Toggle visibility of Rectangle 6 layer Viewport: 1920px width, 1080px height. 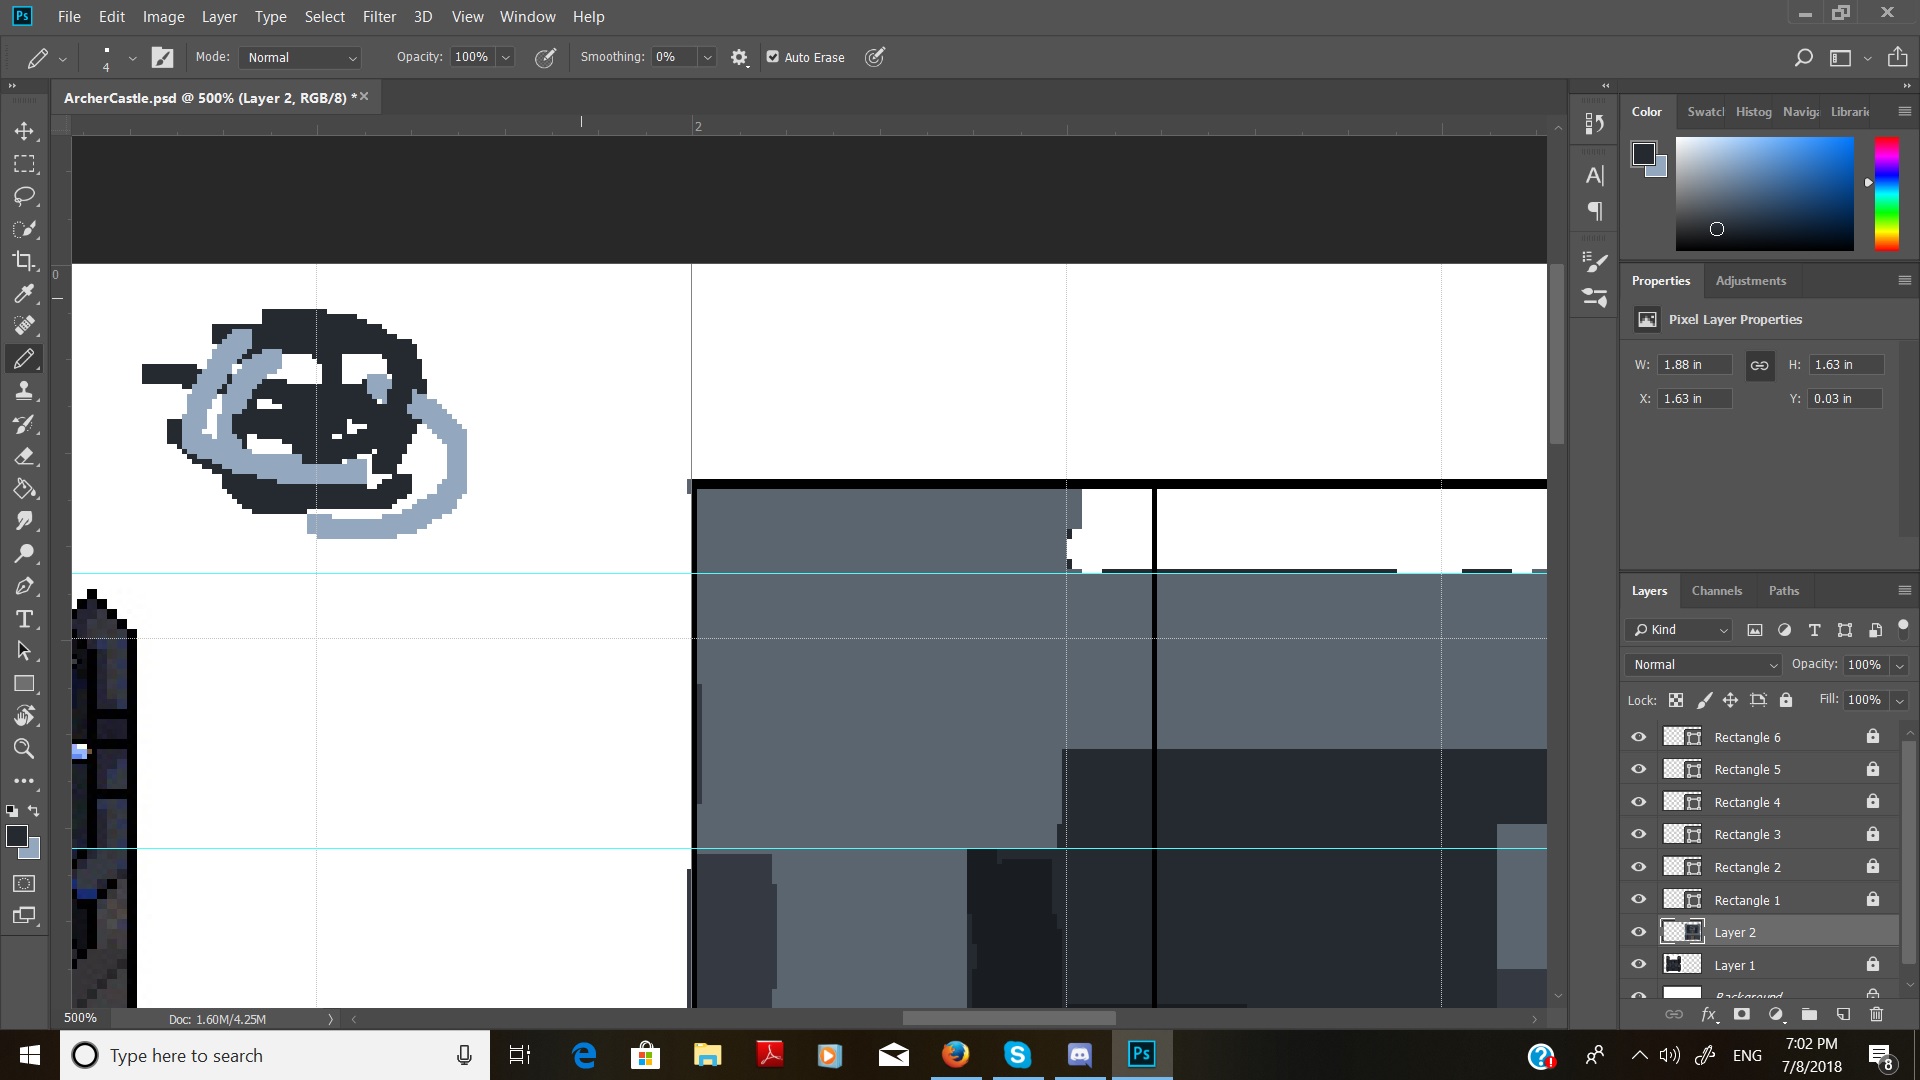(x=1639, y=737)
